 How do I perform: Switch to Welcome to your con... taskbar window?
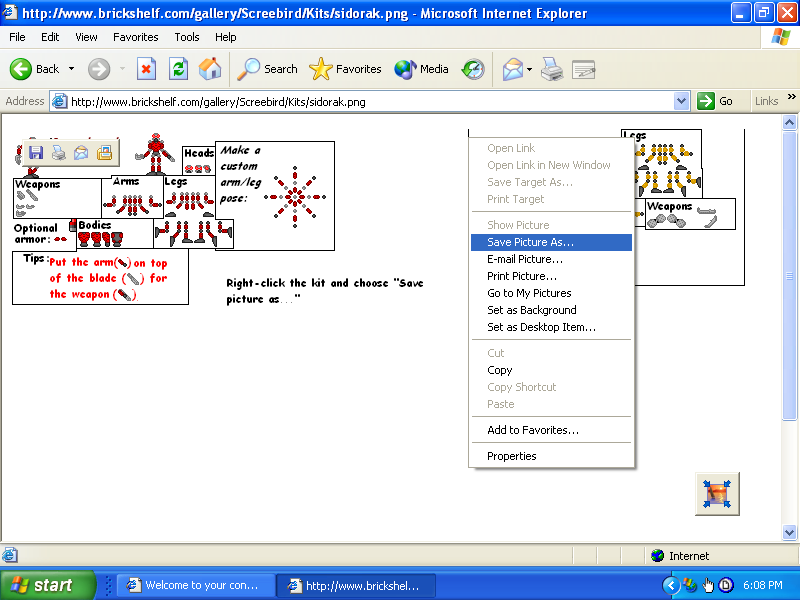(196, 585)
